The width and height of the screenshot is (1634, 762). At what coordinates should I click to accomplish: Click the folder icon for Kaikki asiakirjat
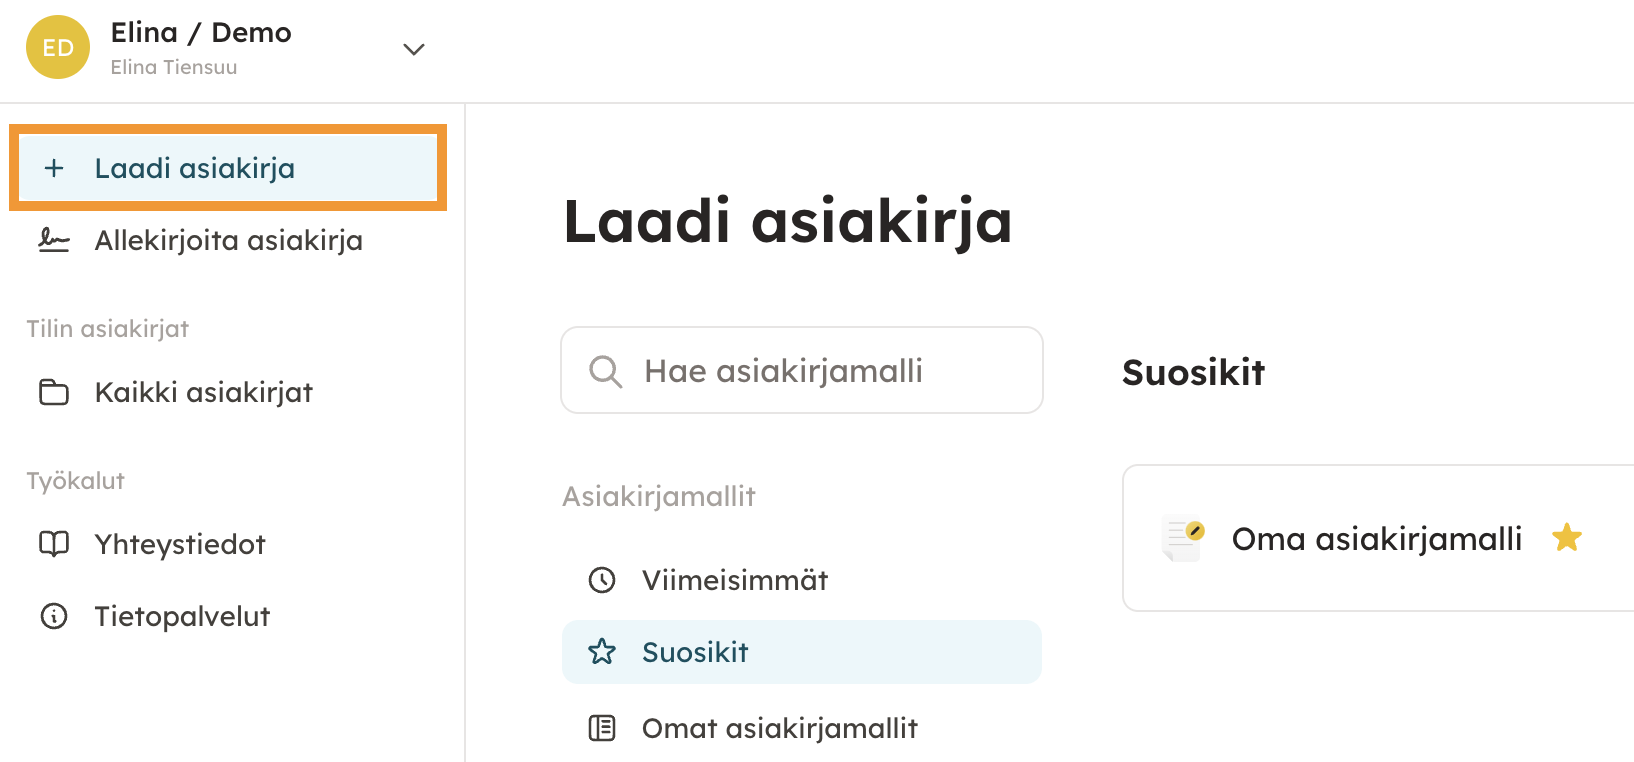[54, 392]
